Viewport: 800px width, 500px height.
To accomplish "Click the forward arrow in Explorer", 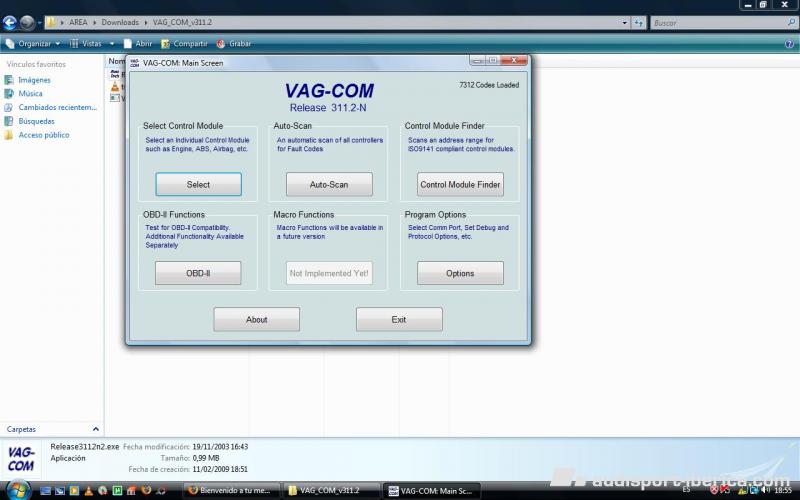I will pyautogui.click(x=27, y=22).
